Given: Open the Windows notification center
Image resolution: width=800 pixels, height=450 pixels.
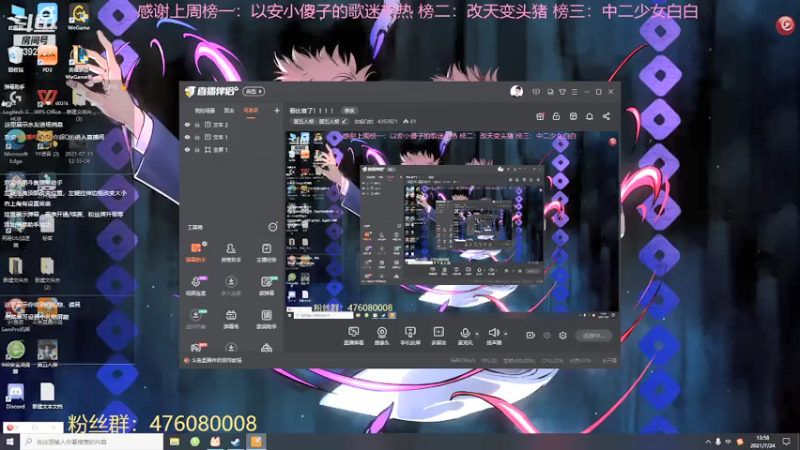Looking at the screenshot, I should (x=786, y=442).
